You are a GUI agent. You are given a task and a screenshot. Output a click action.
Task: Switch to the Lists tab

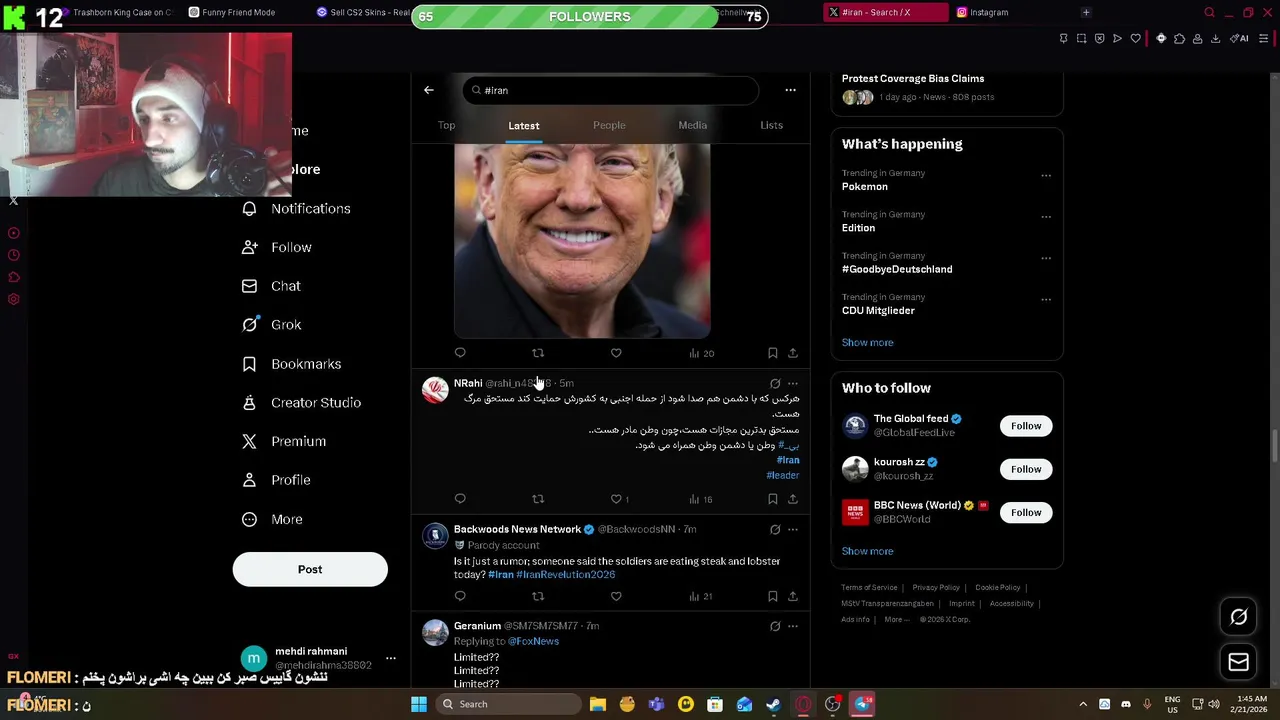(x=771, y=125)
